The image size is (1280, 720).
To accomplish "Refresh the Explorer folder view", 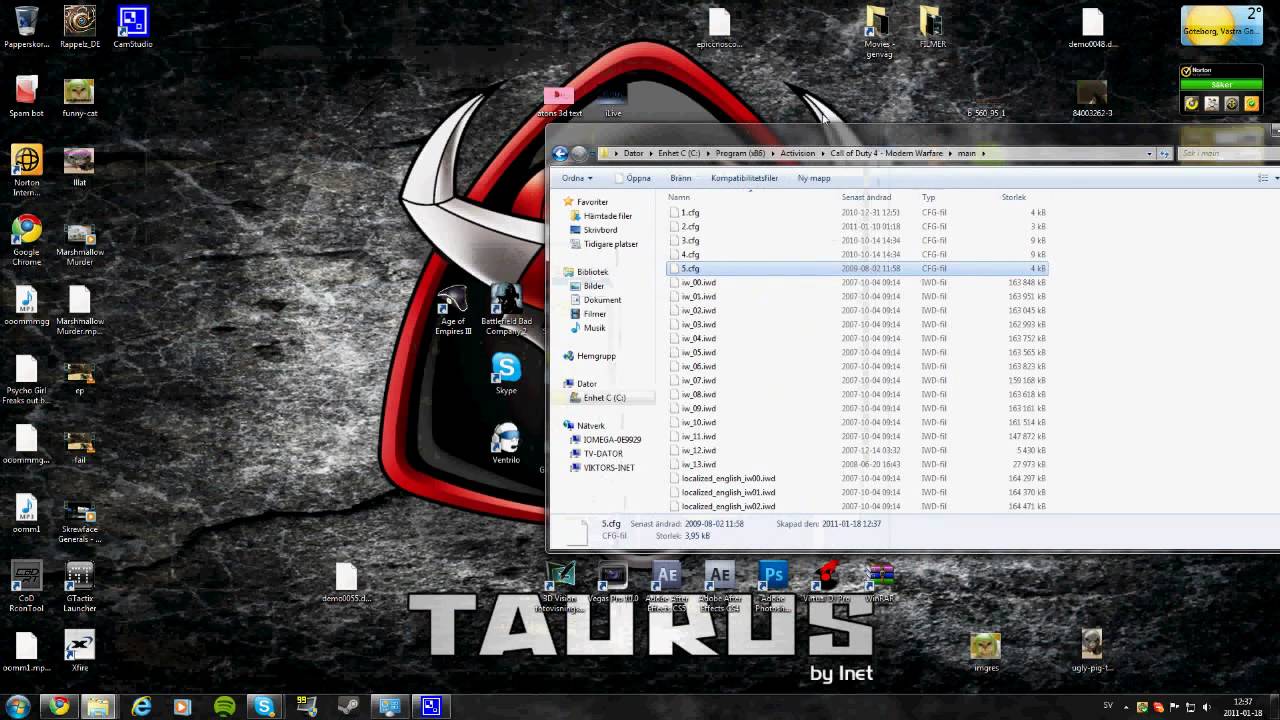I will (x=1164, y=153).
